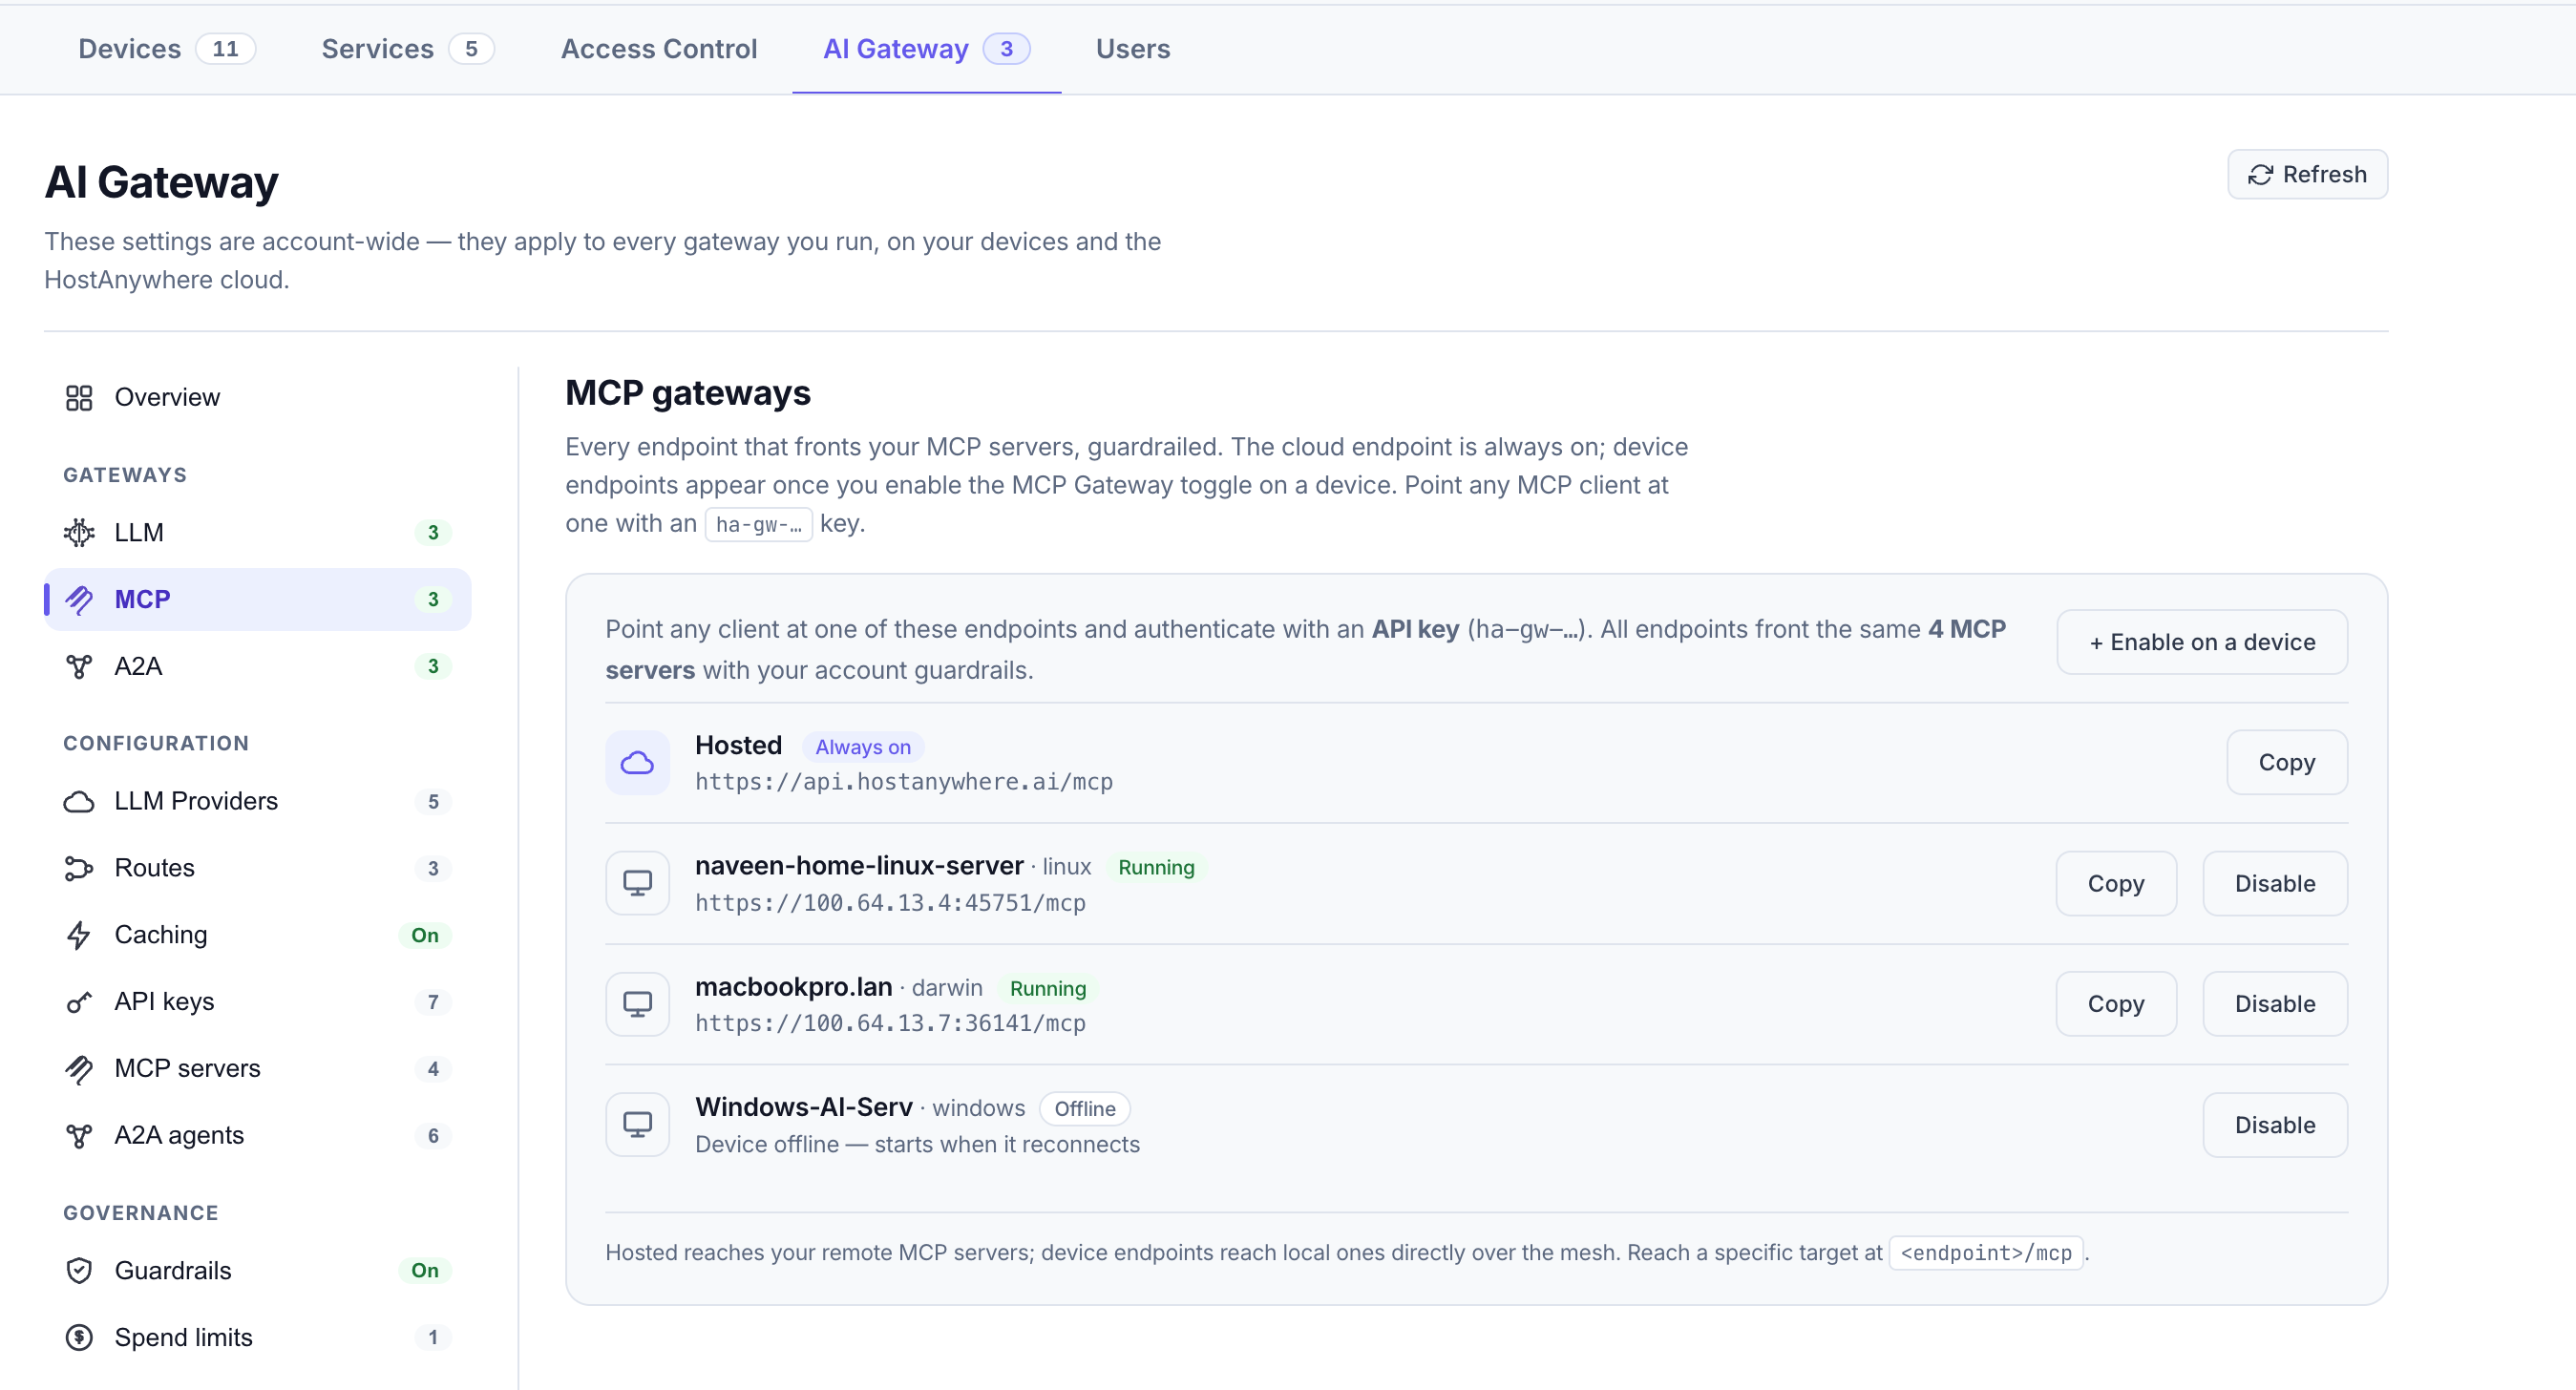
Task: Click the LLM gateway chip icon
Action: pyautogui.click(x=79, y=533)
